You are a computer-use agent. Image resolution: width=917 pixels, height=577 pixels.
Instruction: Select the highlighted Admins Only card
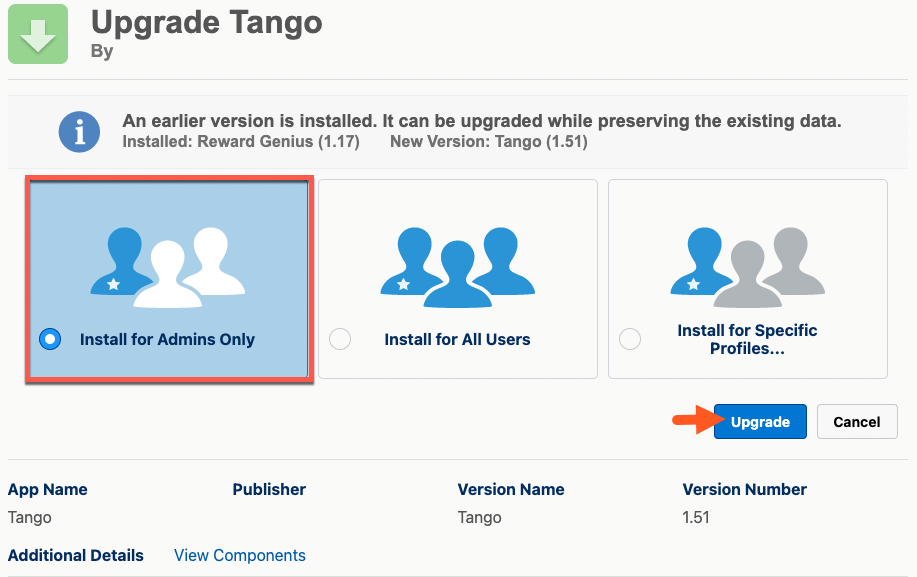(169, 278)
